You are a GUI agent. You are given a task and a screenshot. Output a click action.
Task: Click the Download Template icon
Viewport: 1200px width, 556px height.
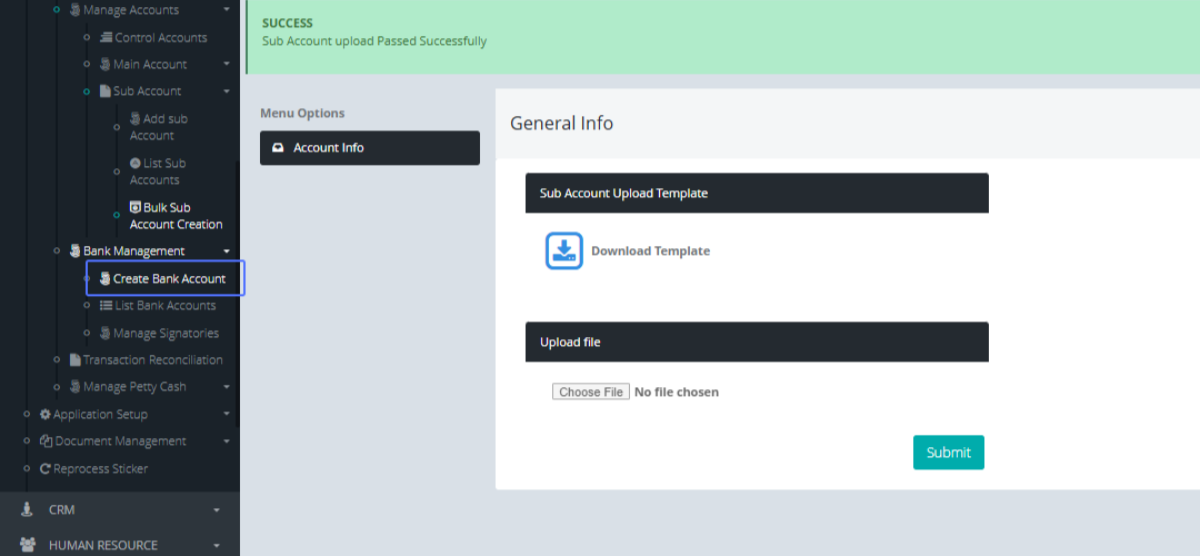pos(564,251)
